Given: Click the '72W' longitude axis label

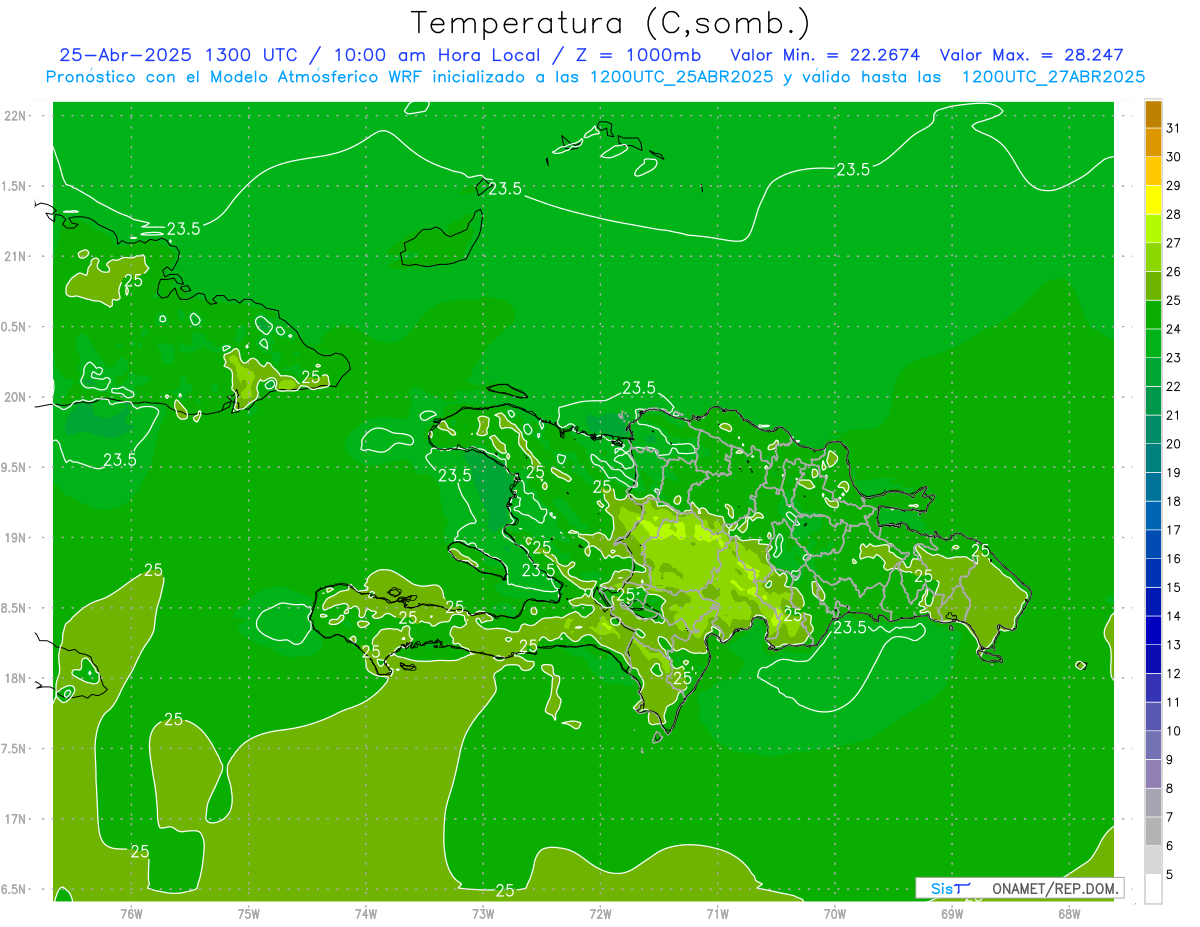Looking at the screenshot, I should click(600, 912).
